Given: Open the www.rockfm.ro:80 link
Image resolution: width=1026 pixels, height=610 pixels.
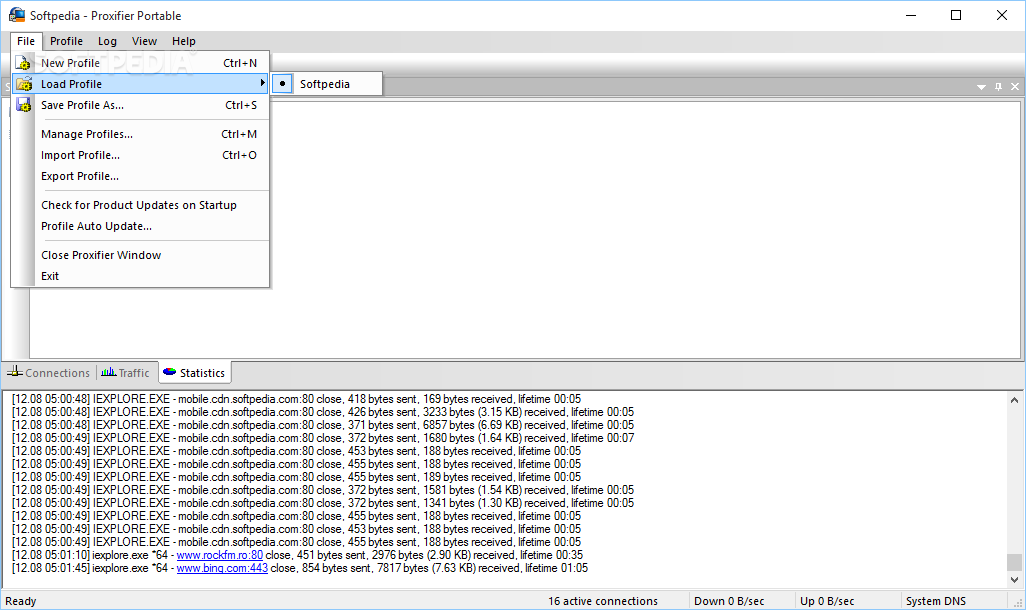Looking at the screenshot, I should pyautogui.click(x=220, y=555).
